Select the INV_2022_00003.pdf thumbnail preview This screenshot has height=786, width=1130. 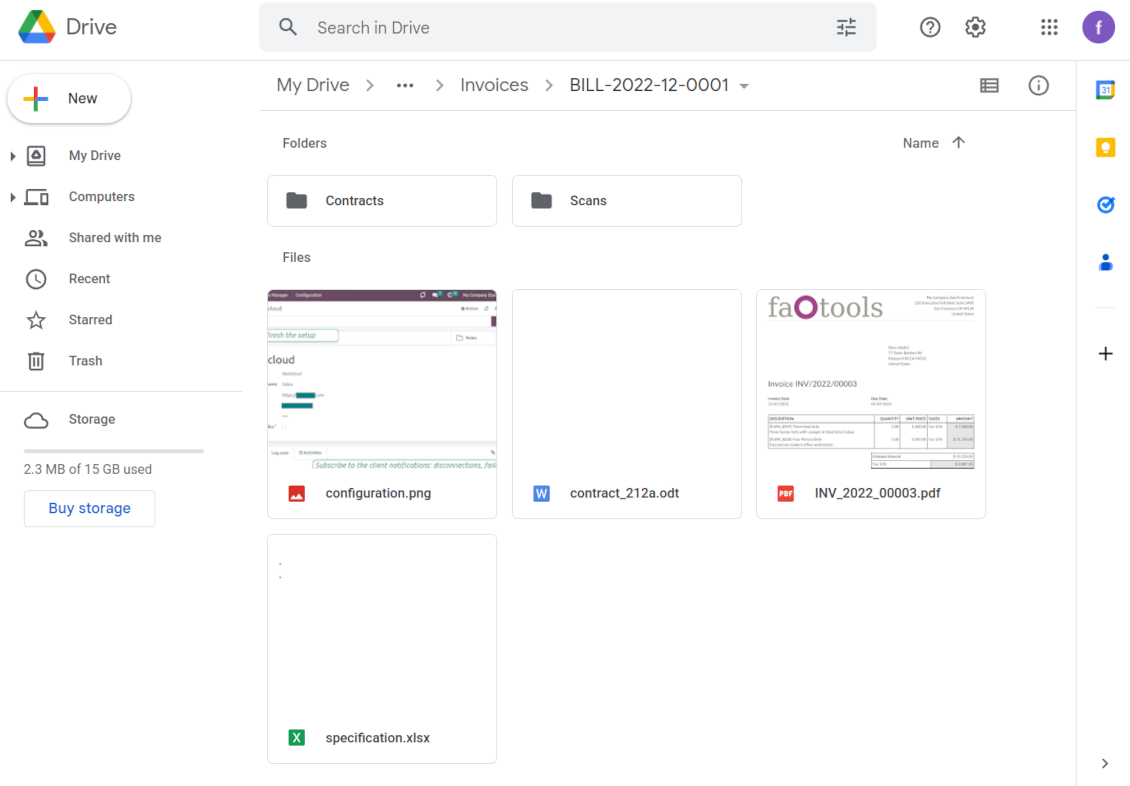click(x=871, y=380)
